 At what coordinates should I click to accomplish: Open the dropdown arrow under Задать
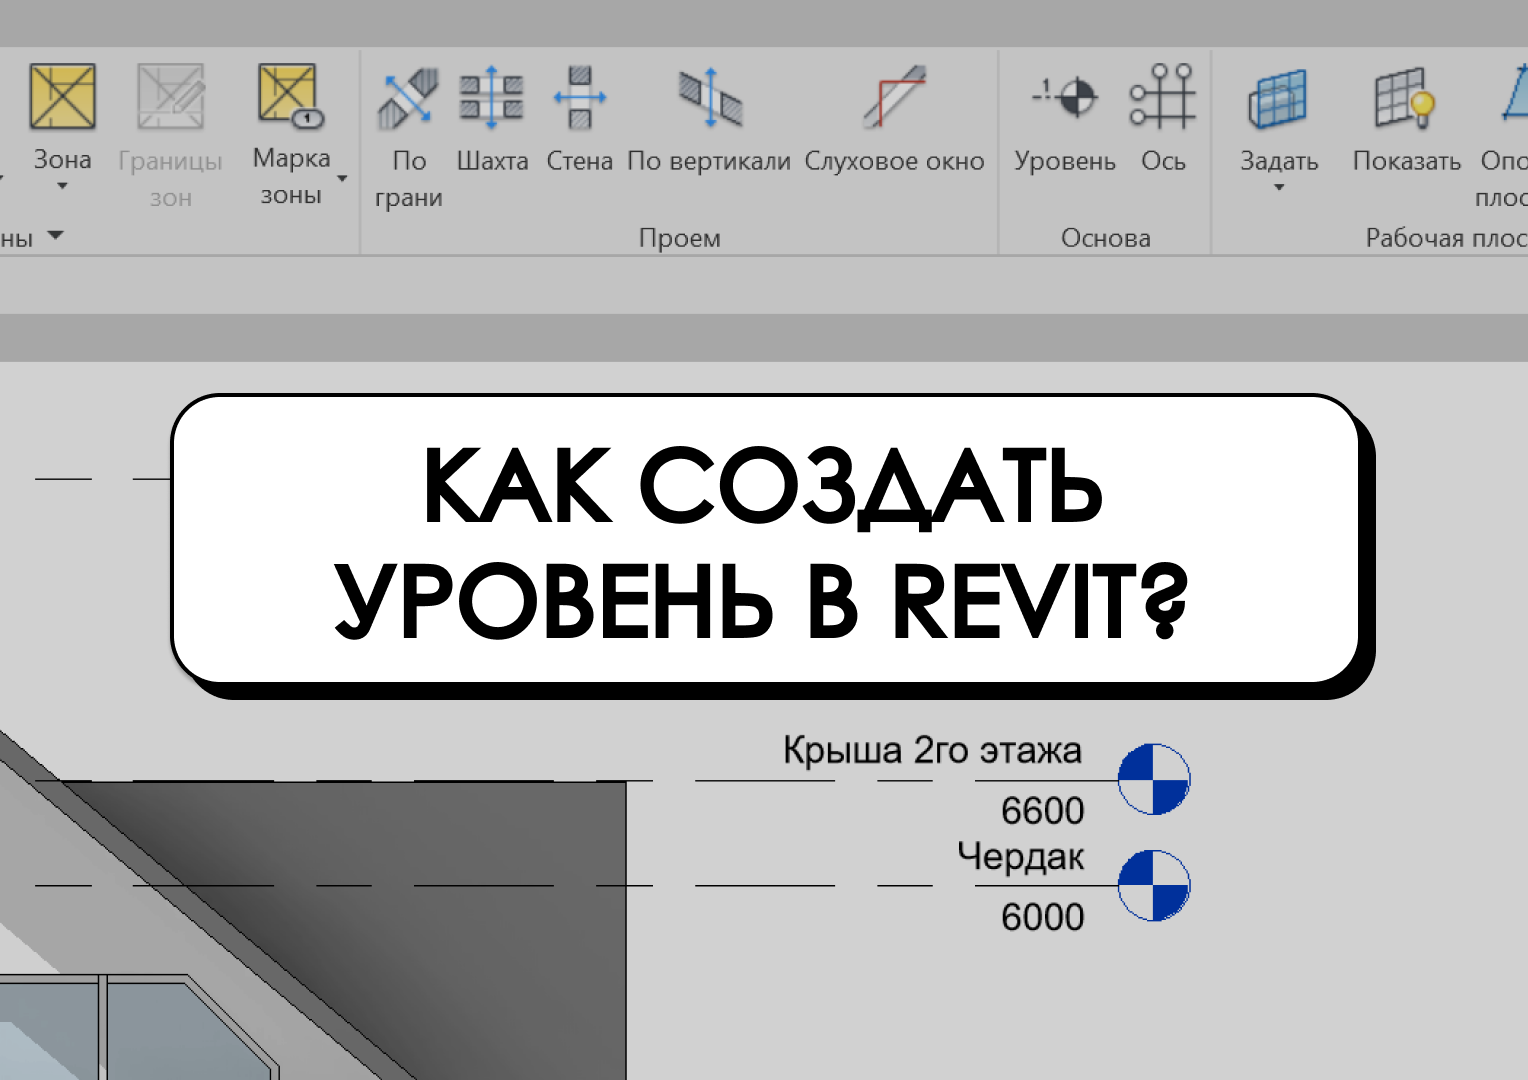[x=1279, y=188]
